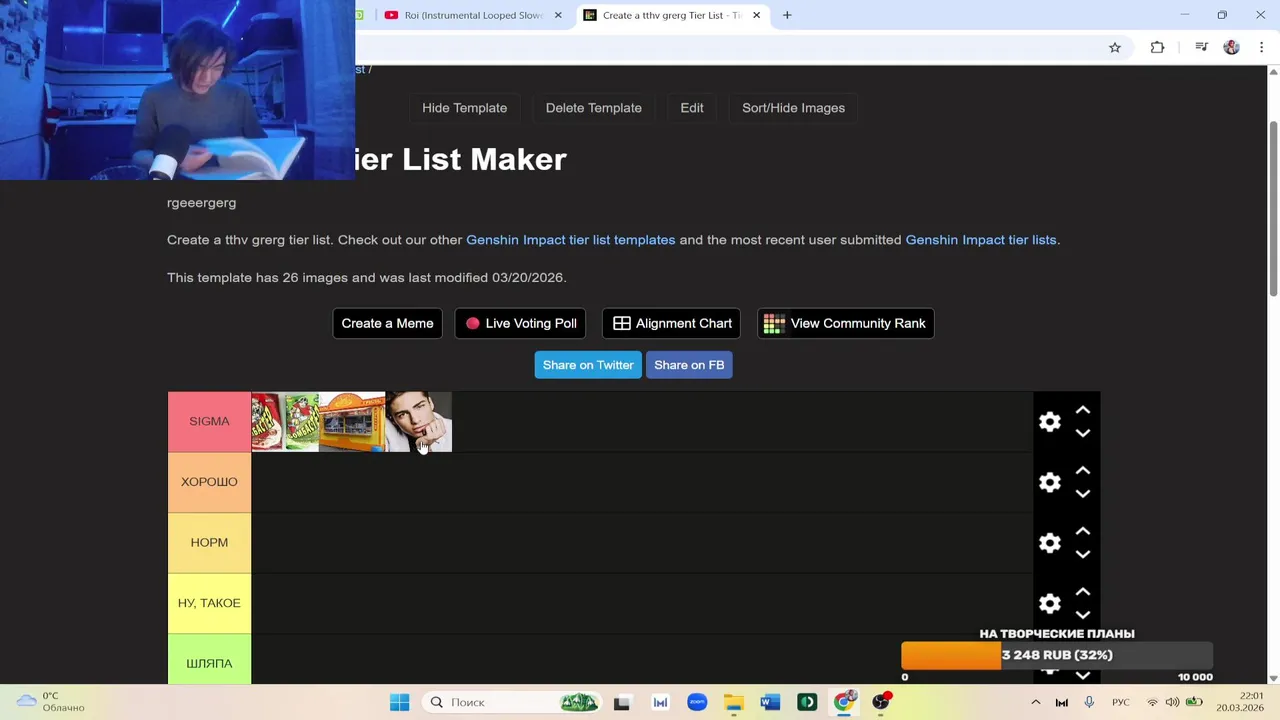Image resolution: width=1280 pixels, height=720 pixels.
Task: Open settings gear for SIGMA tier
Action: [x=1049, y=422]
